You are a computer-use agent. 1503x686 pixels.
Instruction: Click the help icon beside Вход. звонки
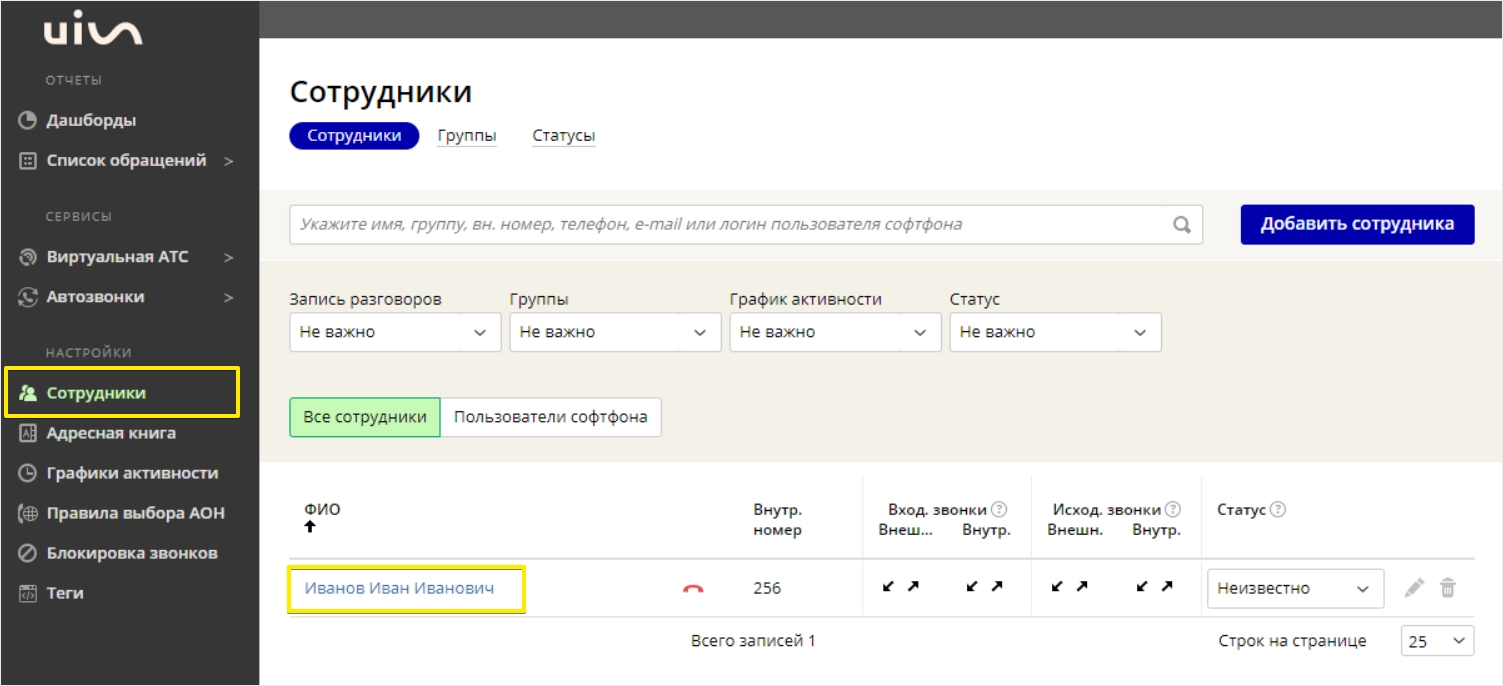[x=998, y=510]
